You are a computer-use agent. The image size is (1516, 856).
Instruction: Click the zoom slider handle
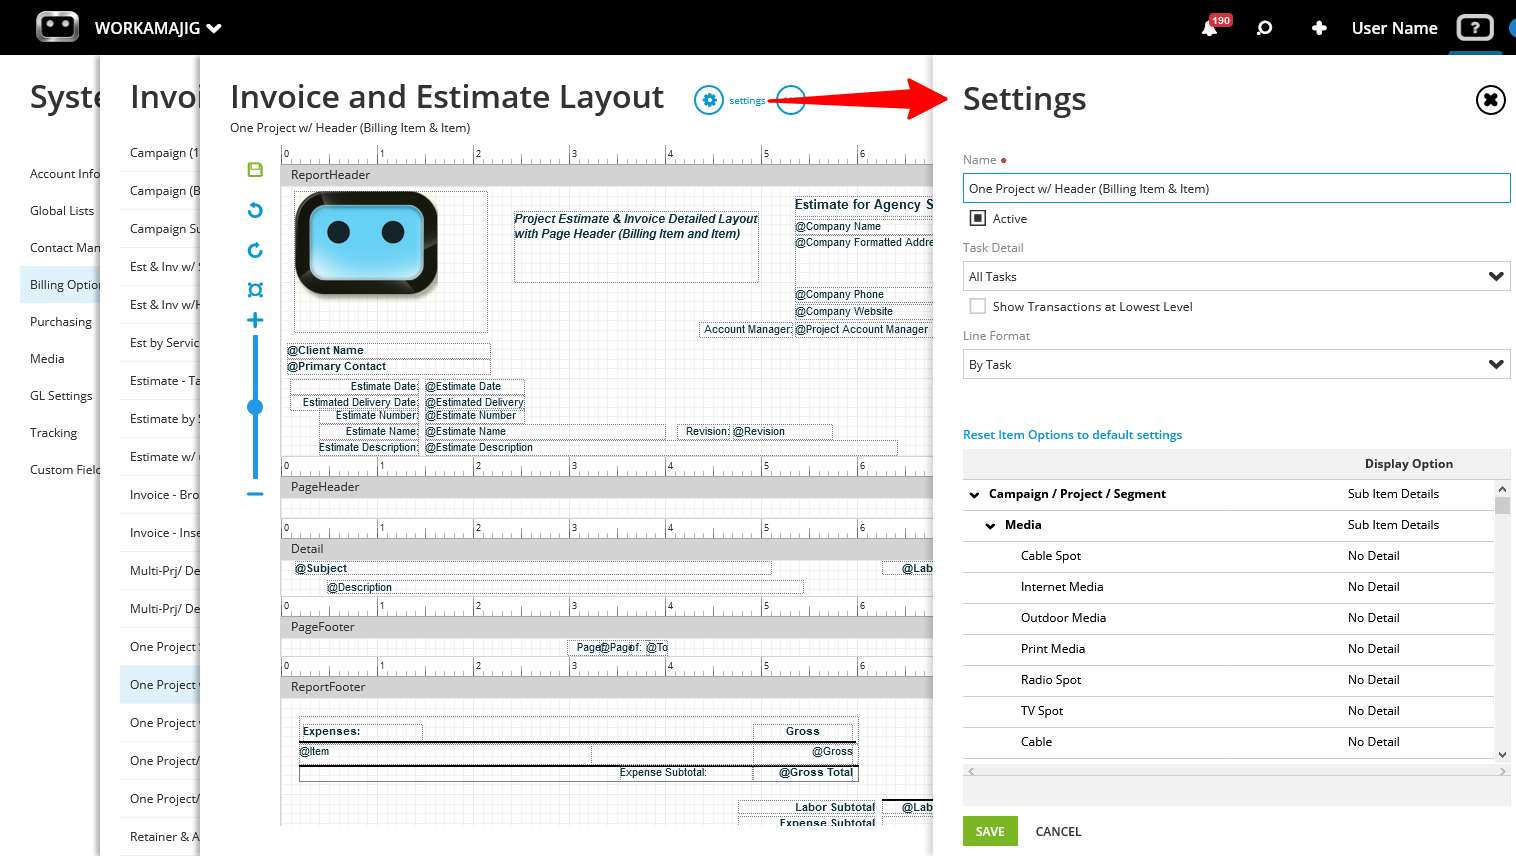255,407
